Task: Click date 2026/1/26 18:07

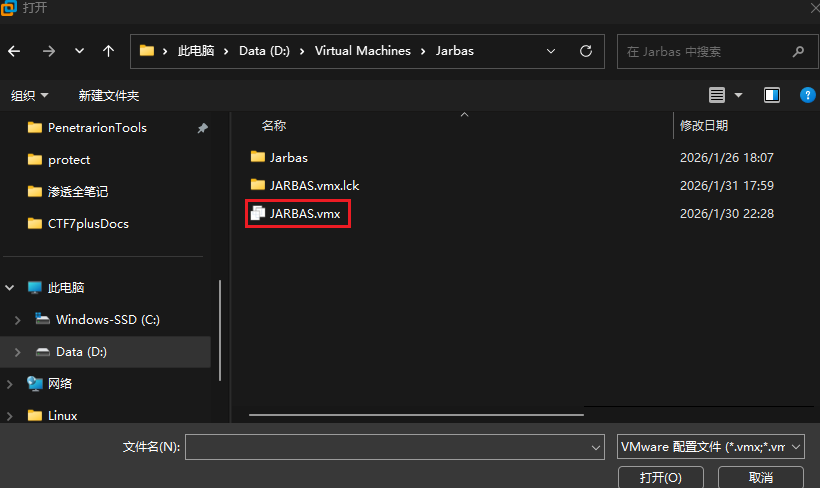Action: click(x=726, y=157)
